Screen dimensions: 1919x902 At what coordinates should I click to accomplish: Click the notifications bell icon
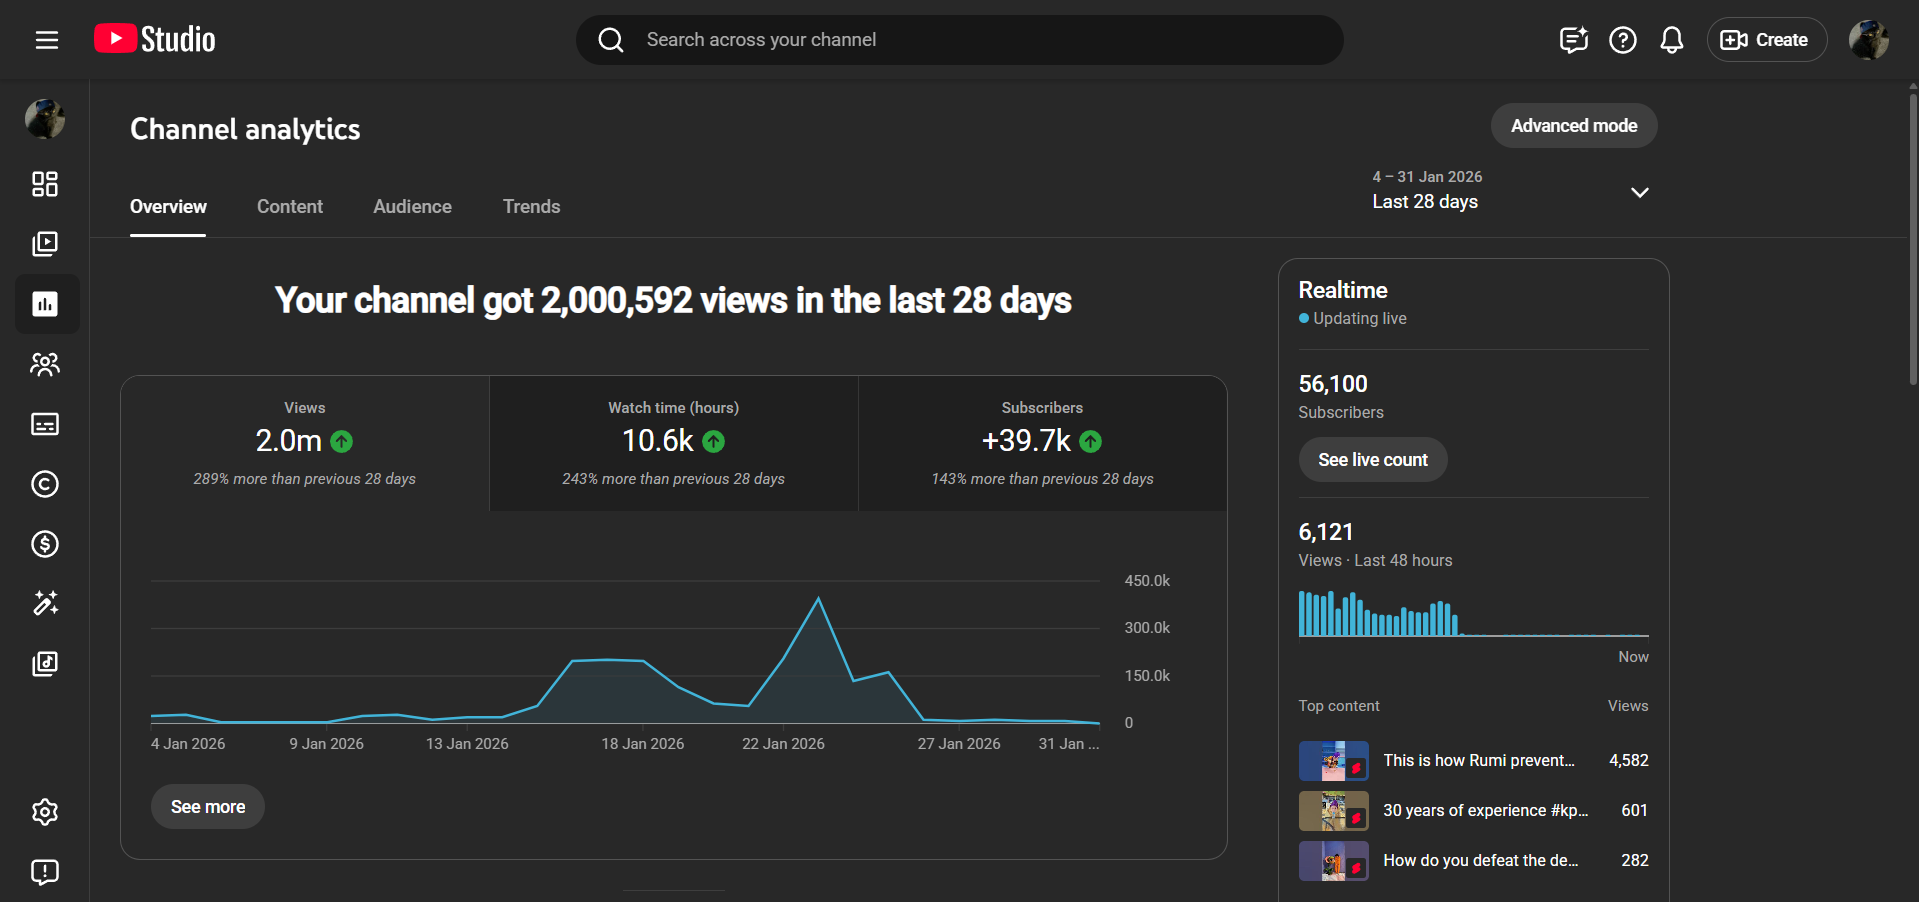click(x=1671, y=40)
